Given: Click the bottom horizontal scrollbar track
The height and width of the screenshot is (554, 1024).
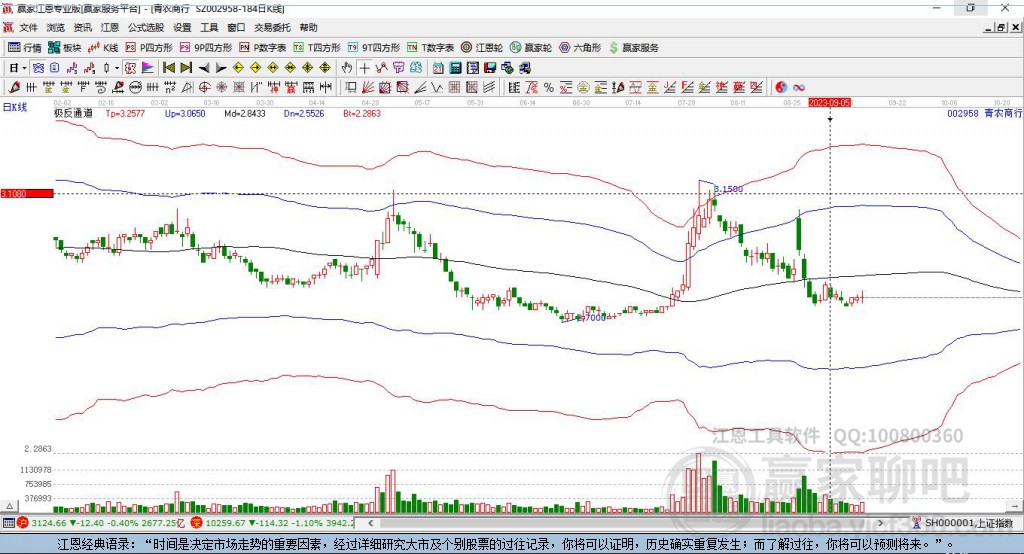Looking at the screenshot, I should point(627,523).
